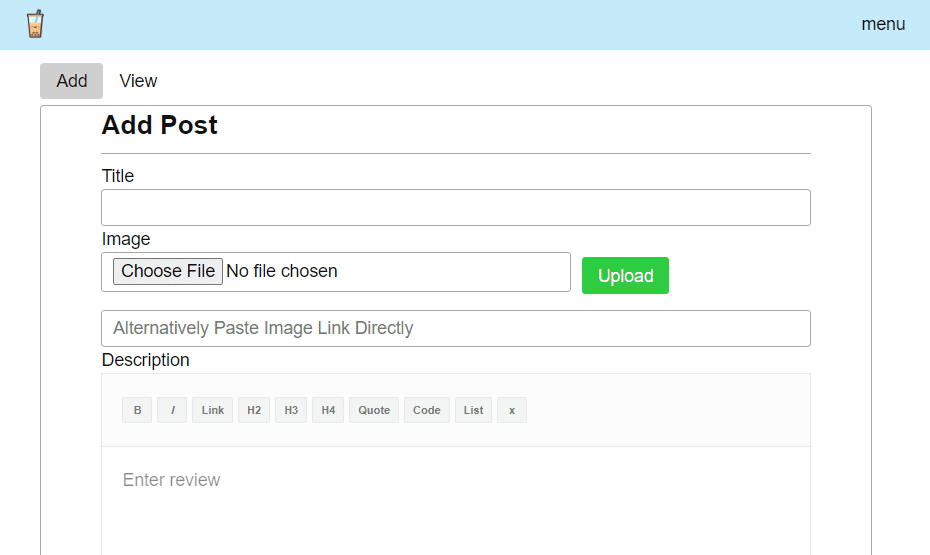
Task: Switch to the View tab
Action: (138, 81)
